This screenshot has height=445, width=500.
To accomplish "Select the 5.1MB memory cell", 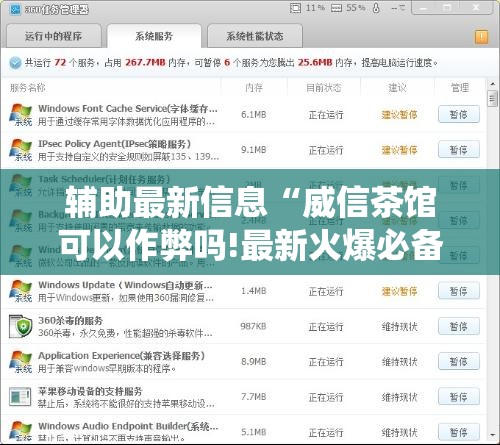I will 254,432.
